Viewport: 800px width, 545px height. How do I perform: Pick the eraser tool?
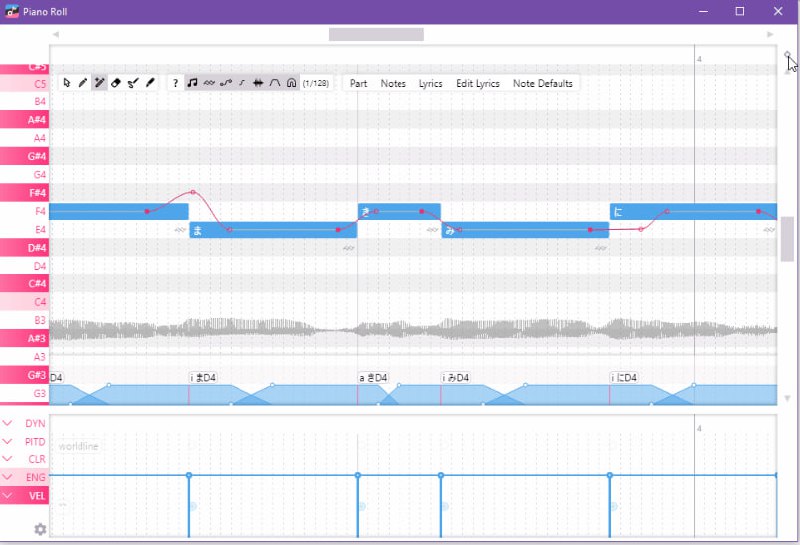pyautogui.click(x=116, y=84)
